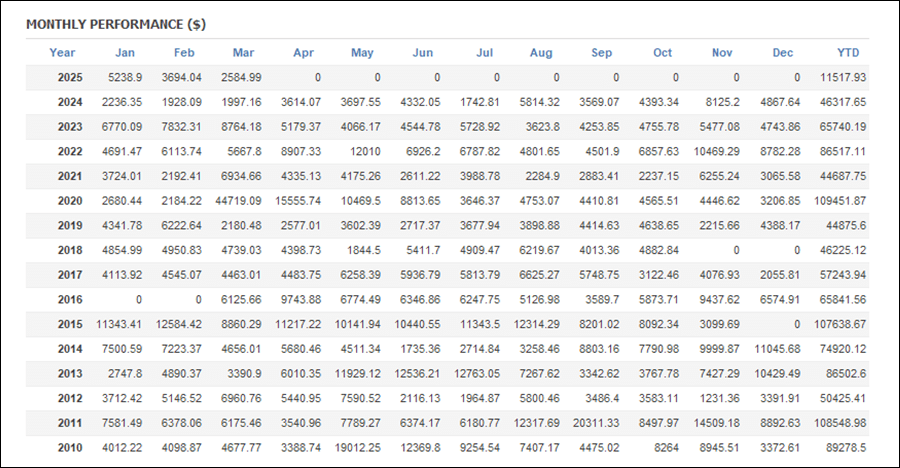Click the 2020 year row label
Viewport: 900px width, 468px height.
point(70,201)
